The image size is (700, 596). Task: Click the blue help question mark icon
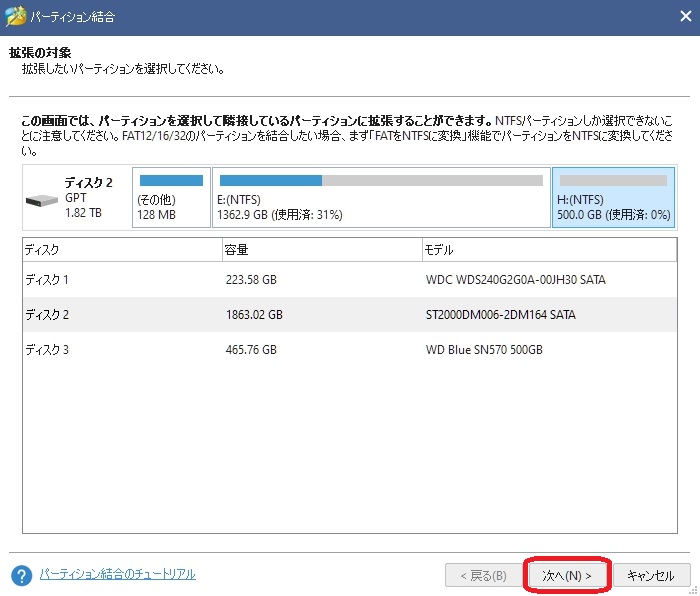click(x=21, y=575)
